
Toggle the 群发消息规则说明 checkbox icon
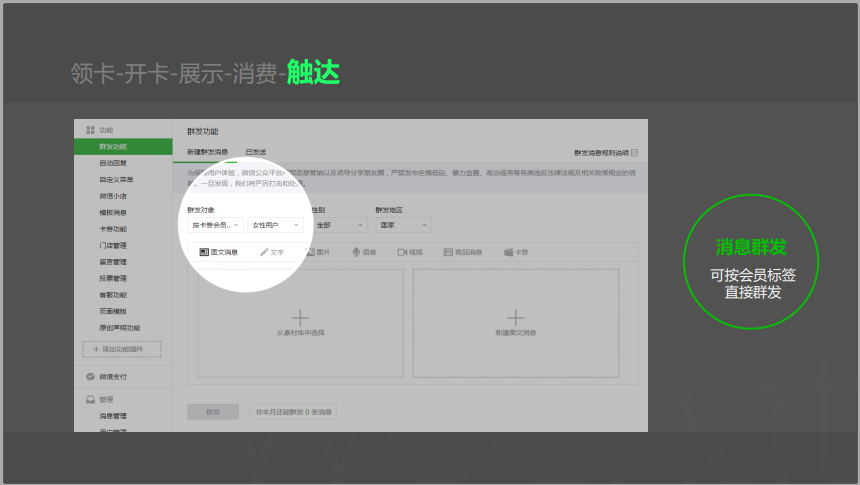[x=634, y=153]
